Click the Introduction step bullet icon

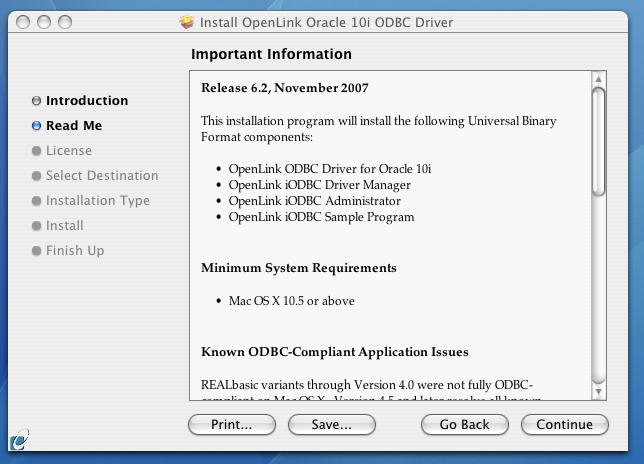[x=37, y=101]
